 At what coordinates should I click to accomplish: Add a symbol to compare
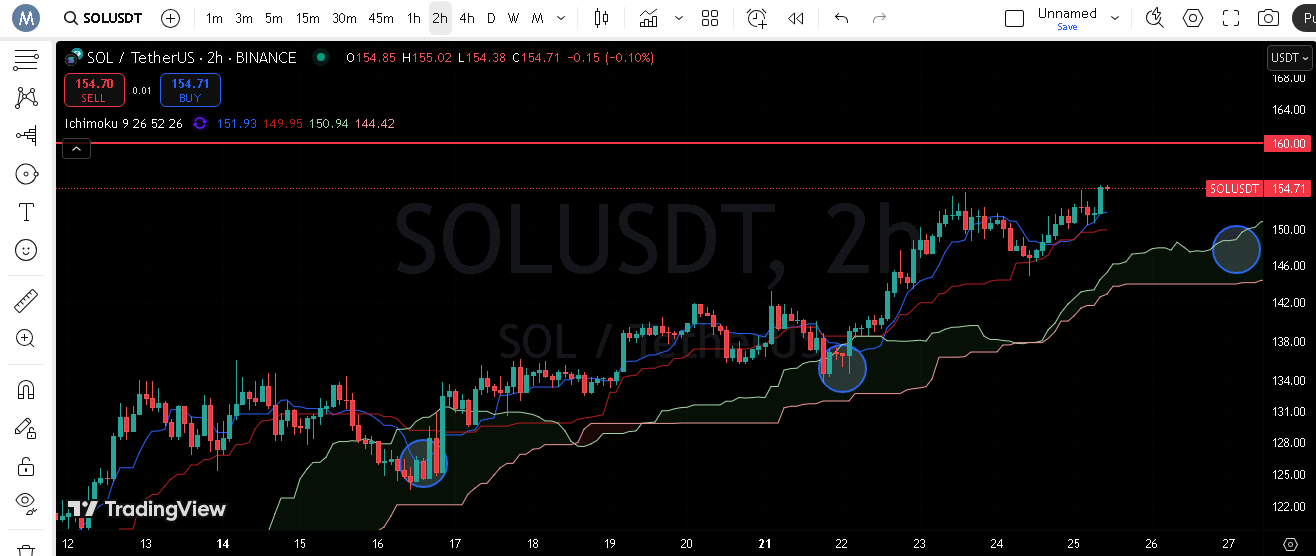(x=171, y=18)
